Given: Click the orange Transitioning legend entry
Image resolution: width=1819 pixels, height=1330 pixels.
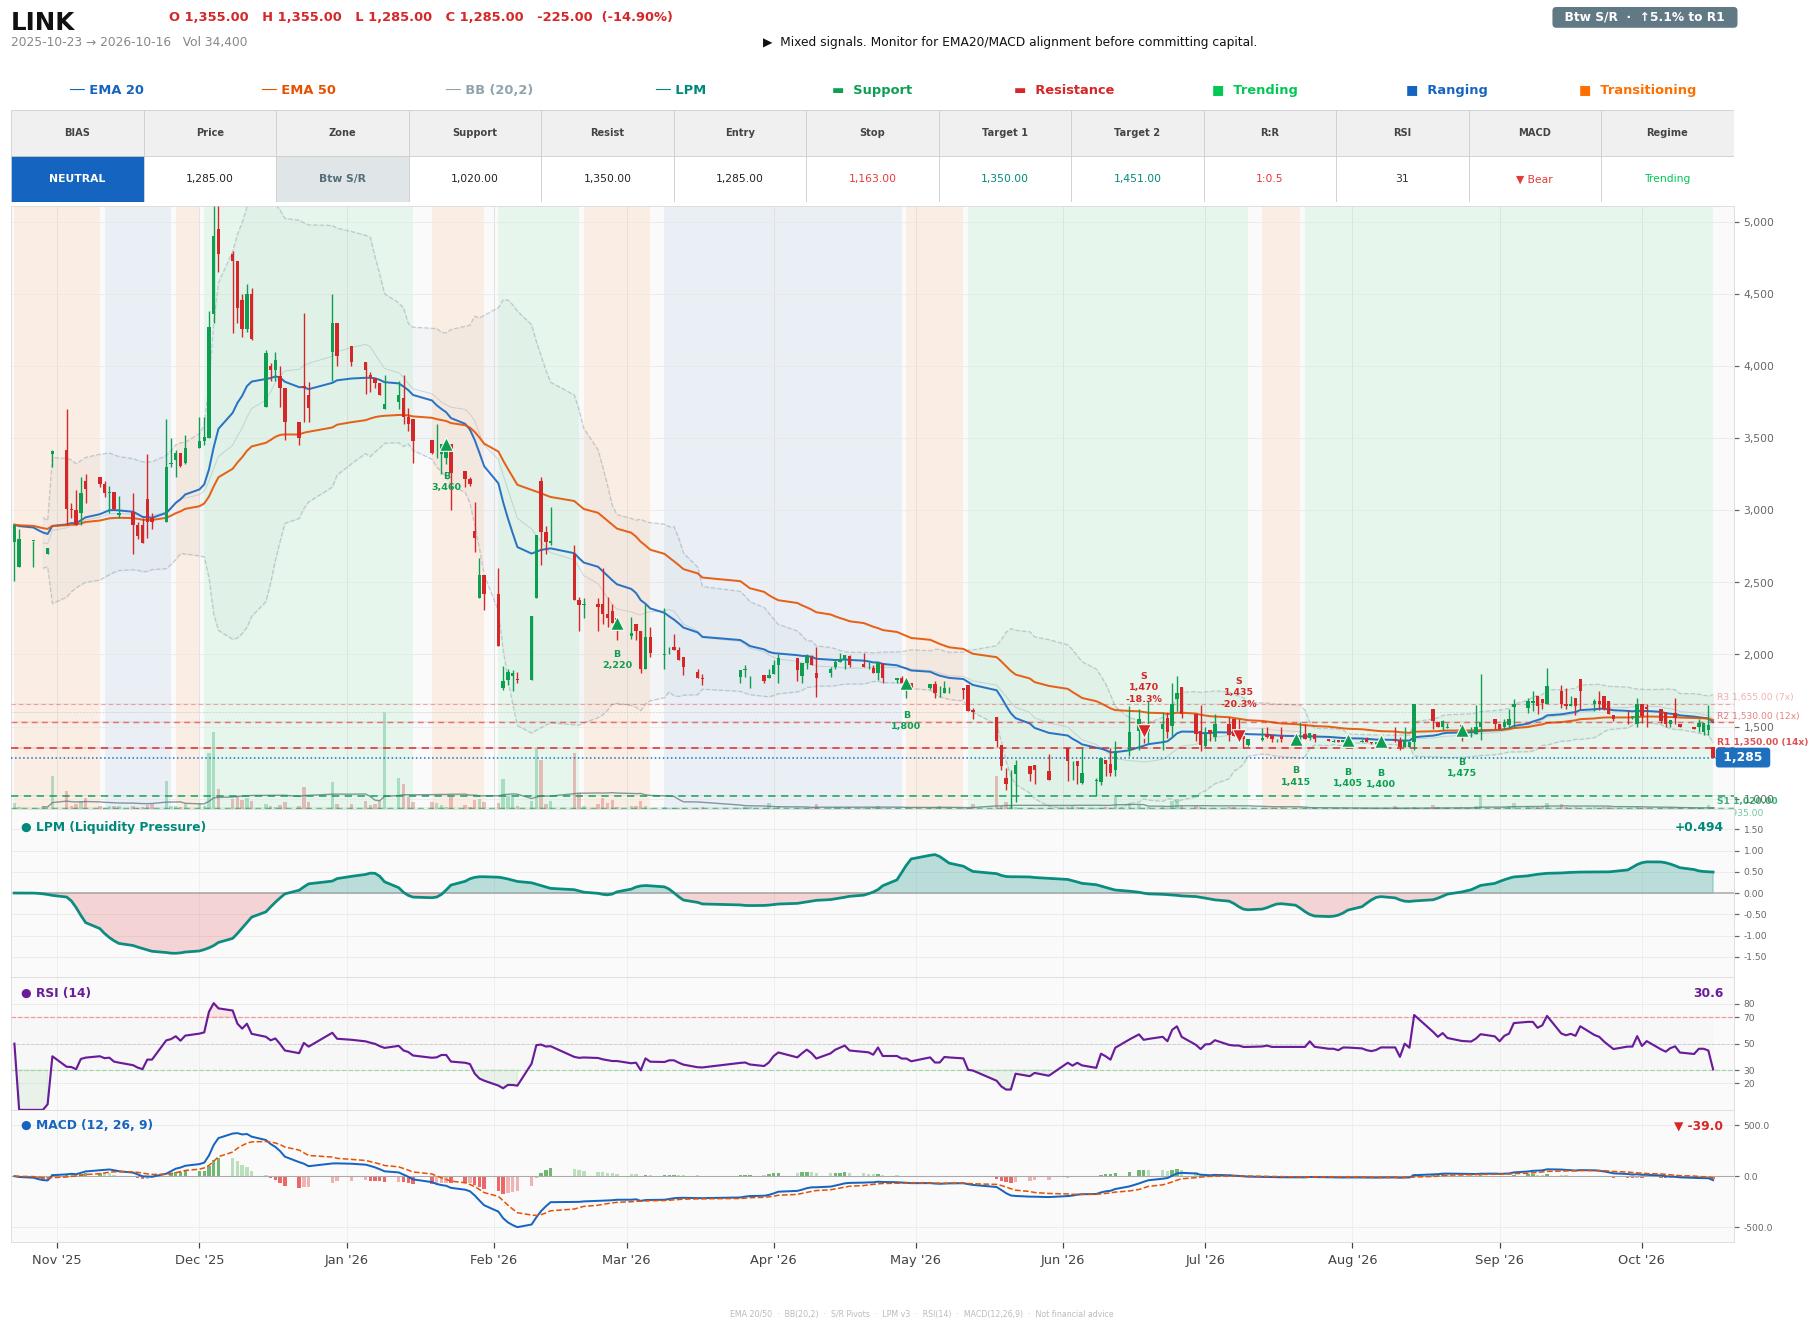Looking at the screenshot, I should (1638, 90).
